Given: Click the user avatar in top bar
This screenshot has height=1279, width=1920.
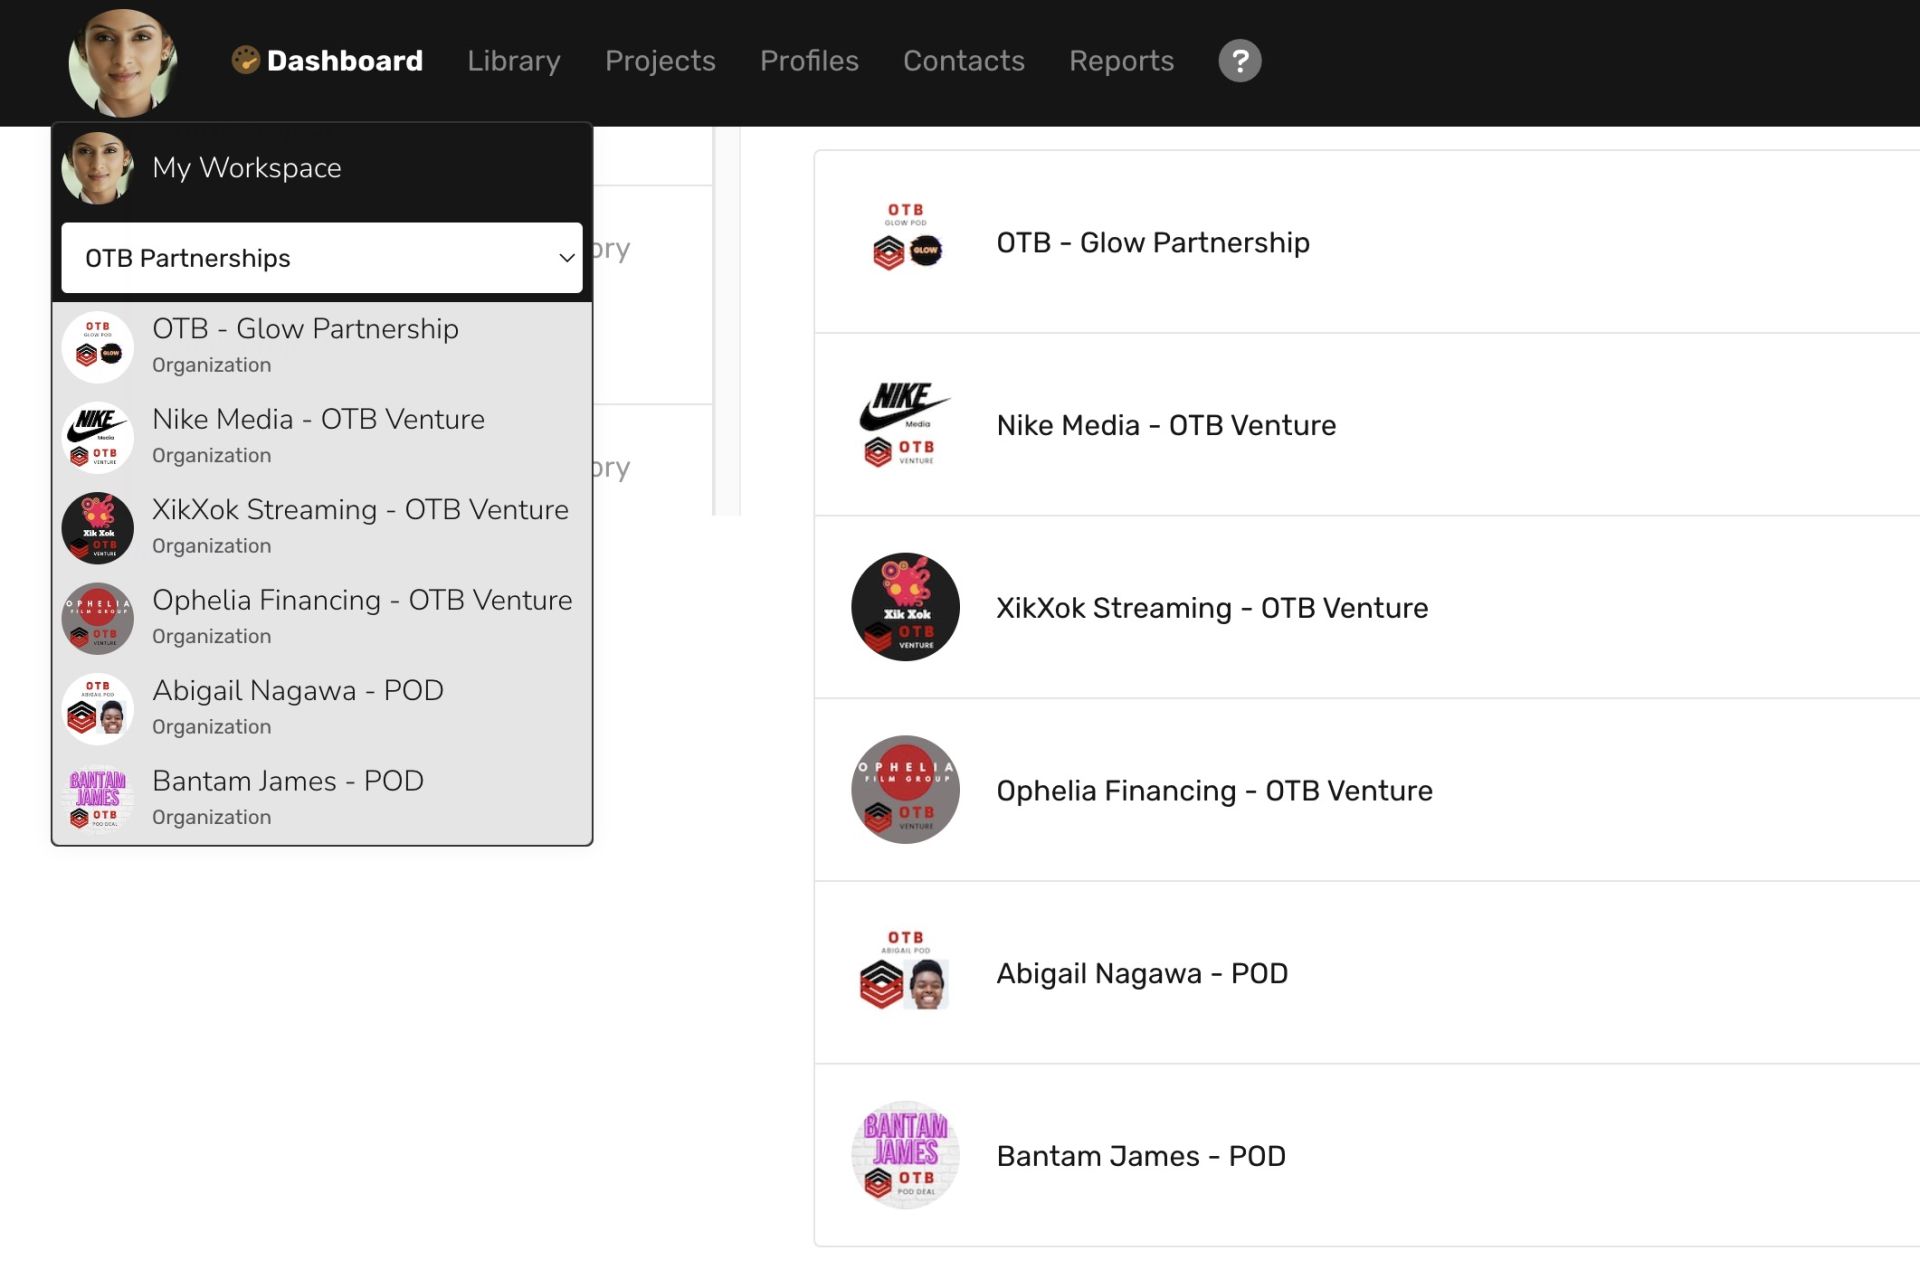Looking at the screenshot, I should coord(122,62).
